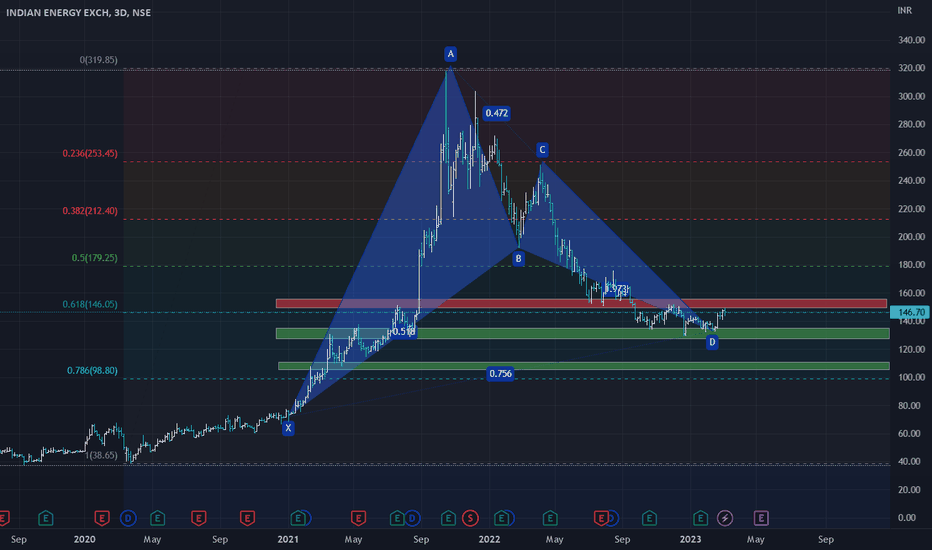
Task: Click red E earnings icon above May 2021
Action: coord(358,518)
